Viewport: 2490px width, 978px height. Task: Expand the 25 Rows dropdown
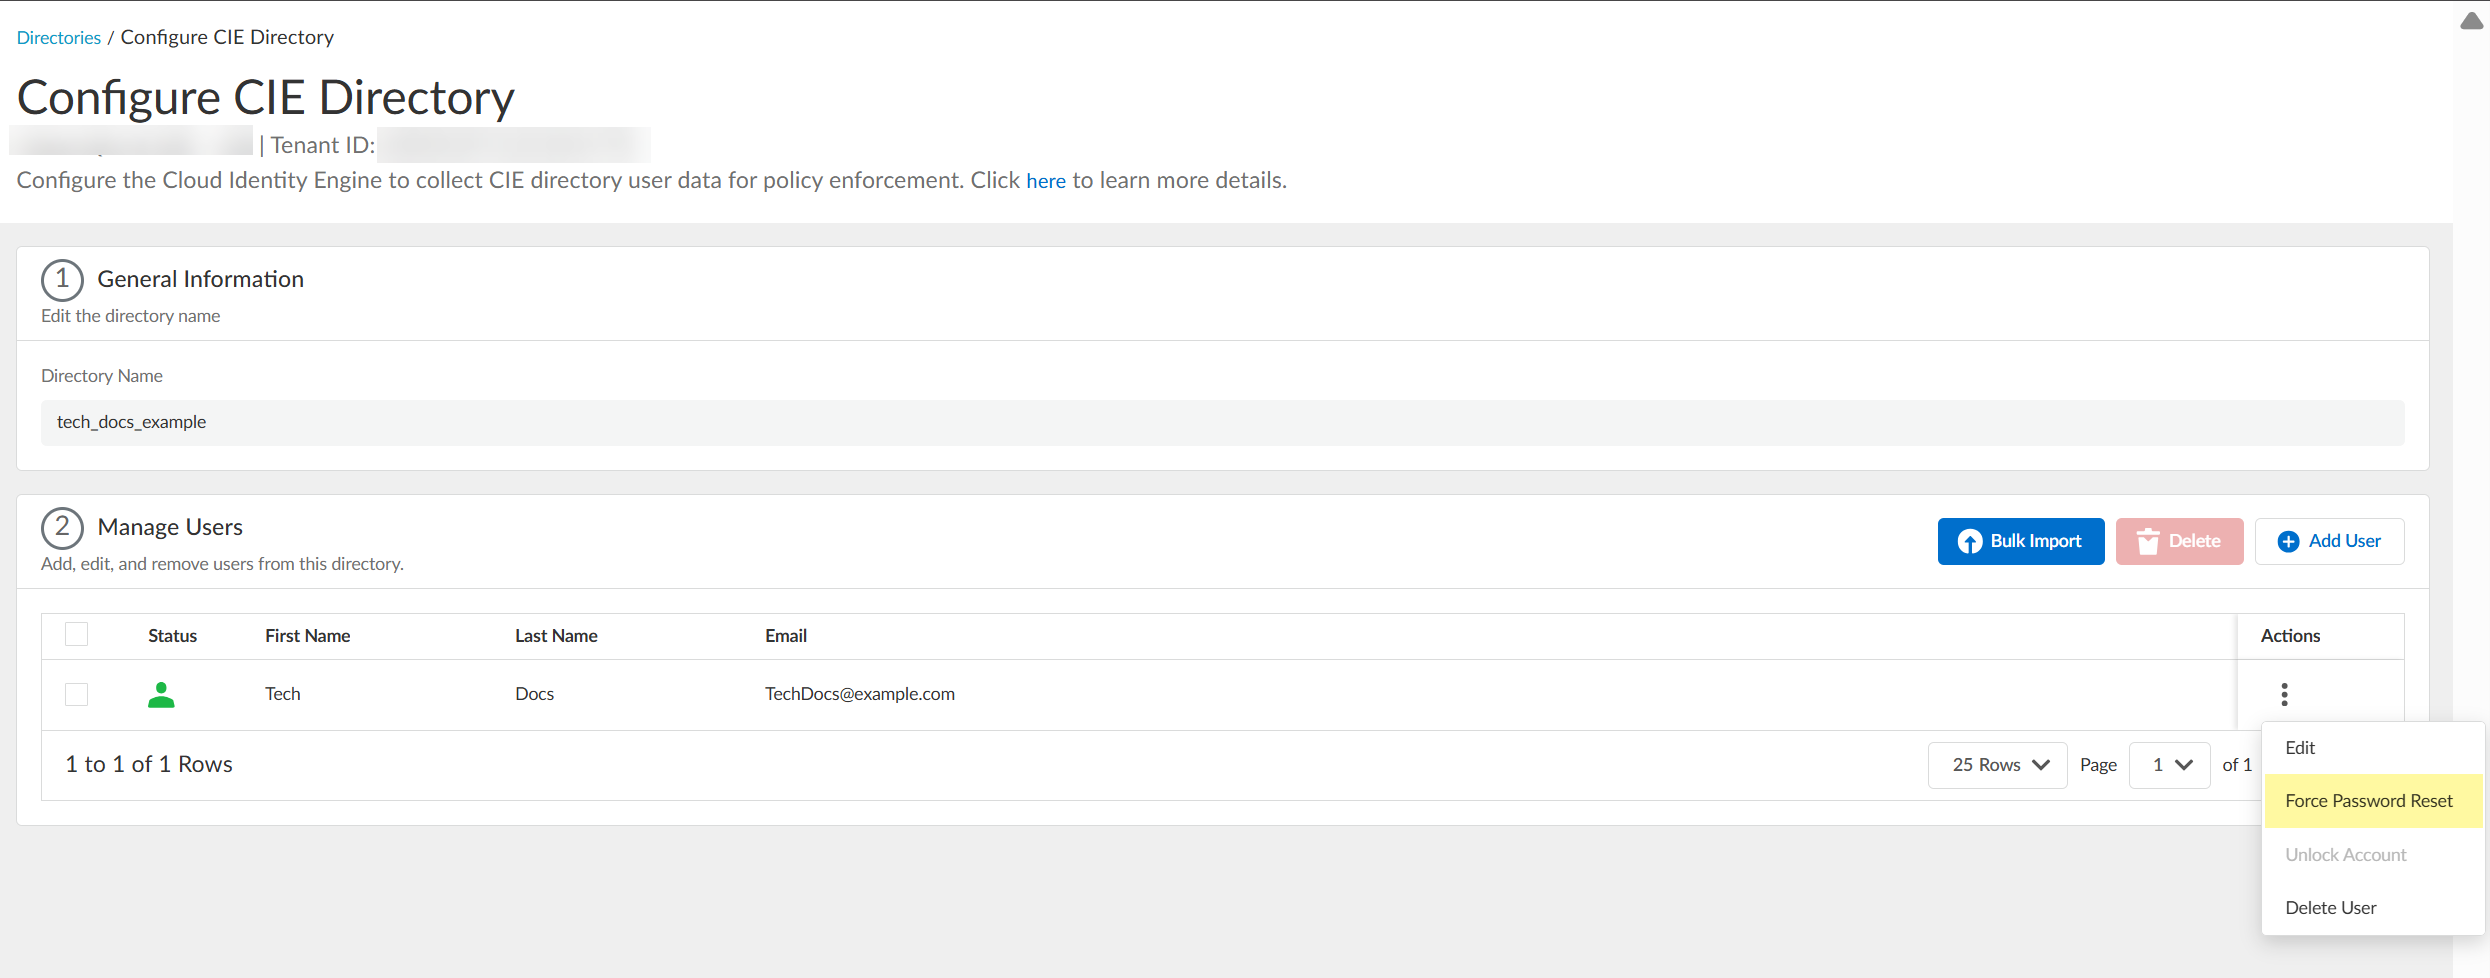1997,765
